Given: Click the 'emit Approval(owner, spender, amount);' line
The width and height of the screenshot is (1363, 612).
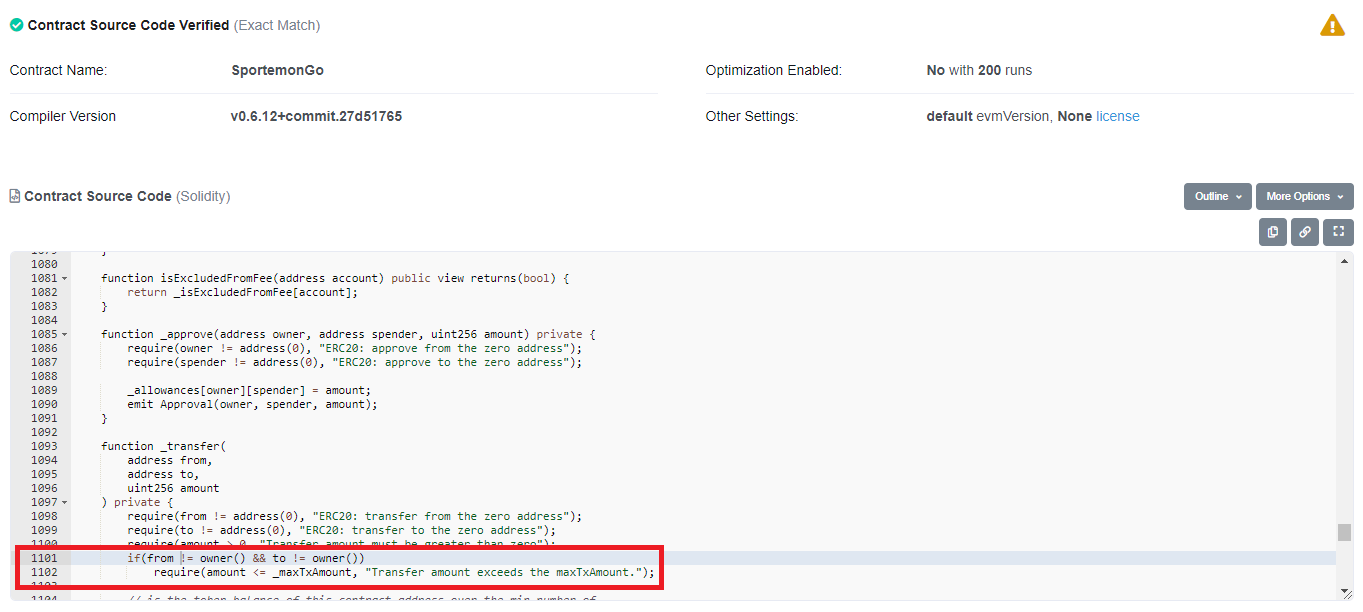Looking at the screenshot, I should [x=252, y=404].
